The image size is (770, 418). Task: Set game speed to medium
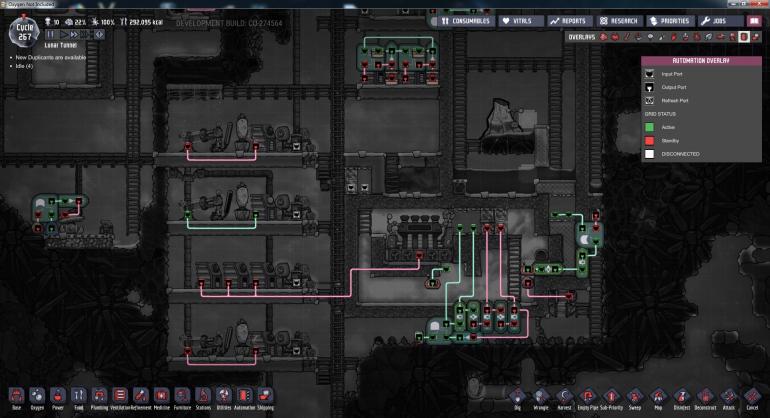point(74,34)
